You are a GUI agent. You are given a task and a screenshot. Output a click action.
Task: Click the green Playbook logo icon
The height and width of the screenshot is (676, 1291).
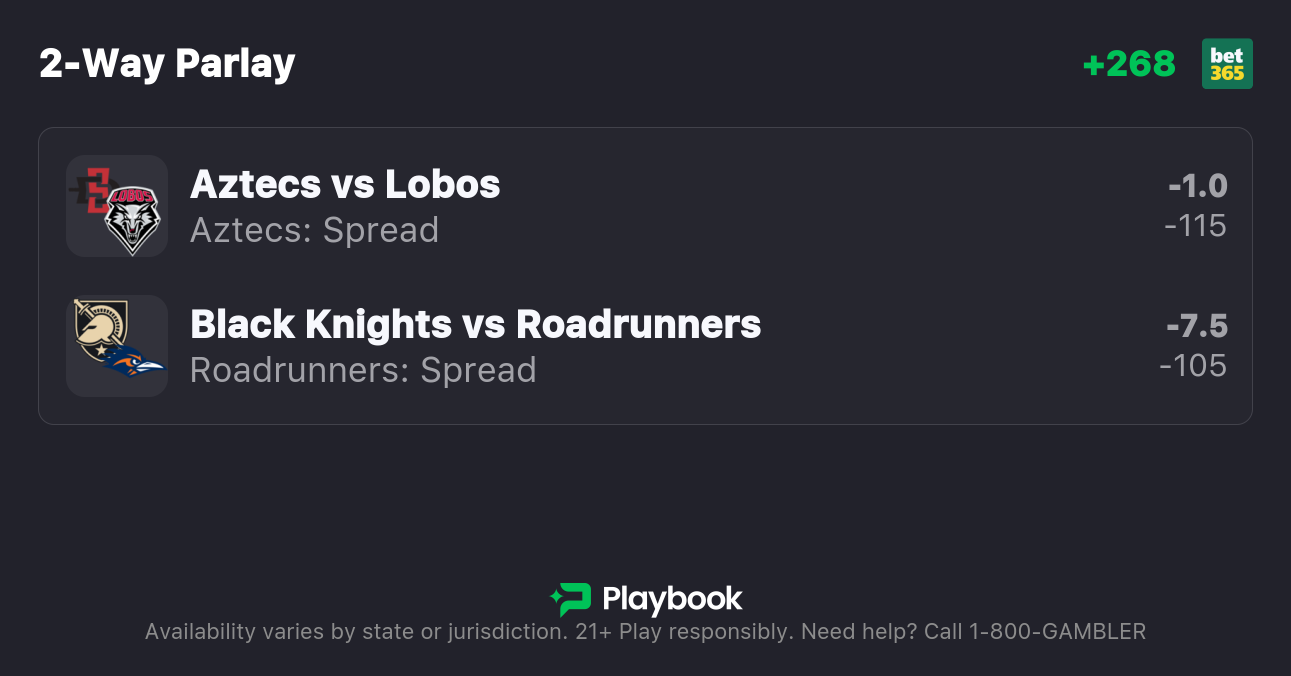pos(571,599)
